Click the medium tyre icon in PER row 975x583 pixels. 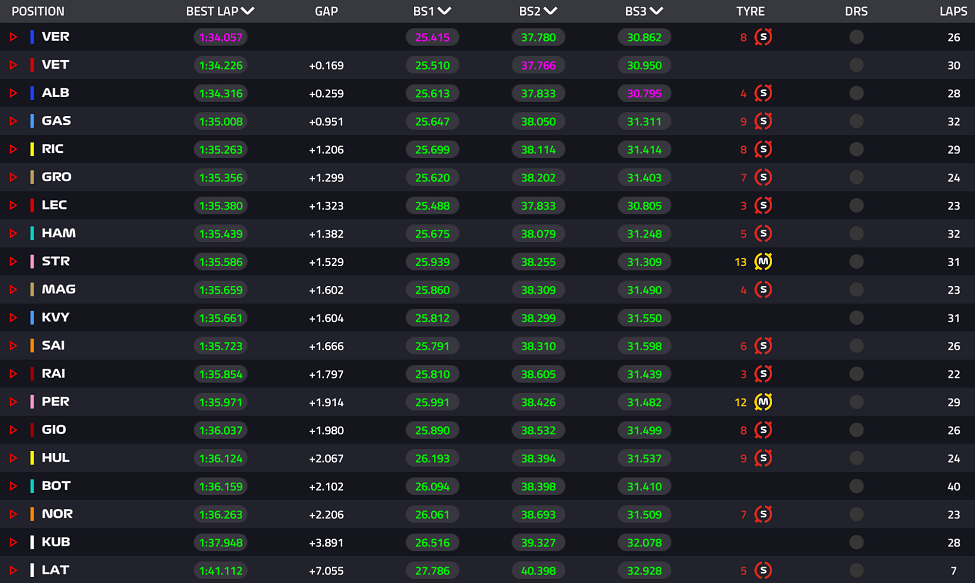763,402
